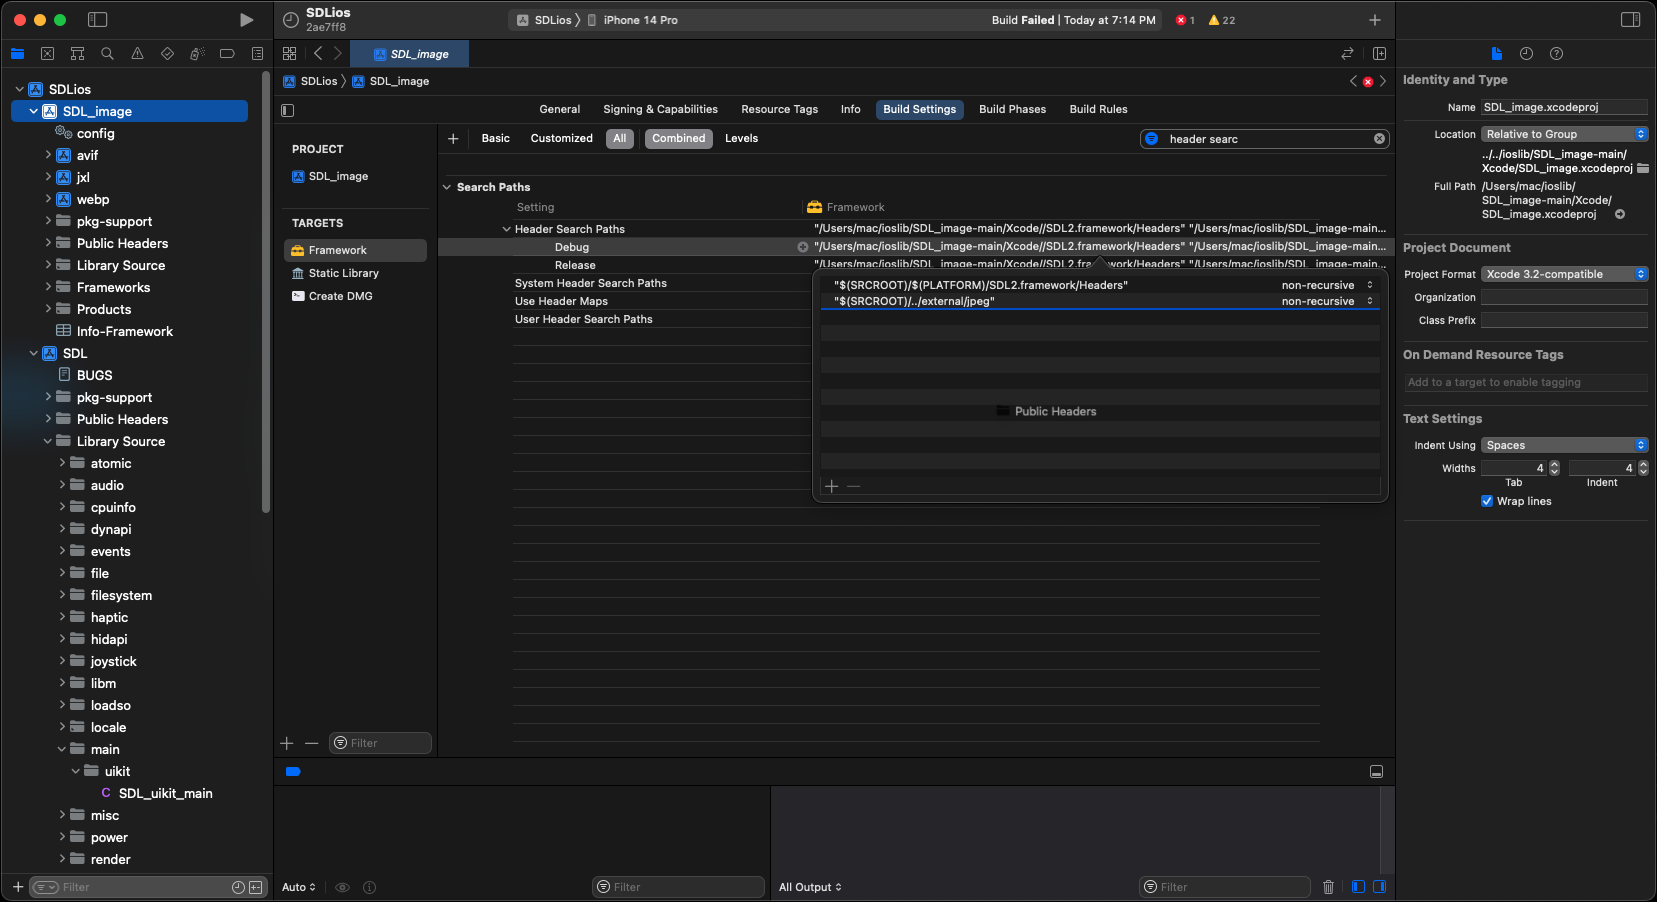The height and width of the screenshot is (902, 1658).
Task: Toggle the All build settings filter
Action: point(620,139)
